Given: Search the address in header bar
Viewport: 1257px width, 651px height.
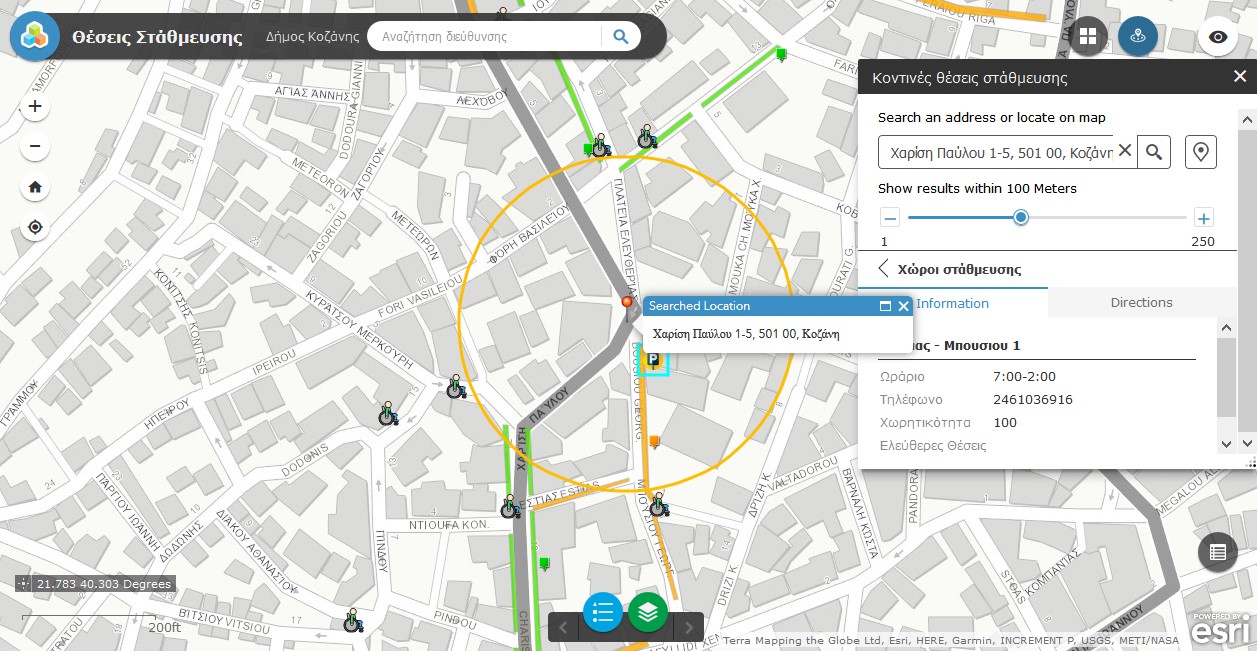Looking at the screenshot, I should tap(620, 37).
